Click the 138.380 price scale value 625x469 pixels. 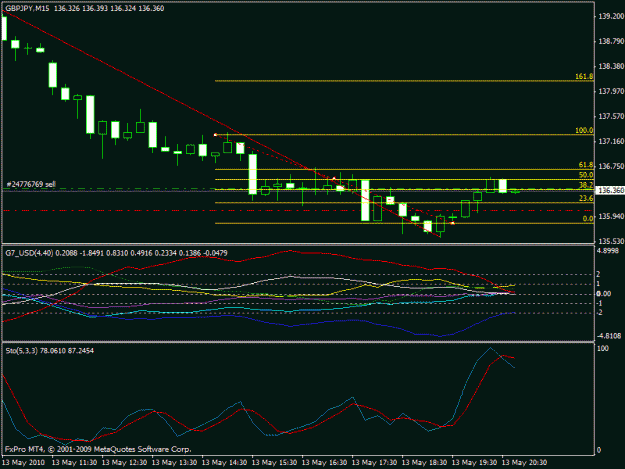(x=611, y=66)
